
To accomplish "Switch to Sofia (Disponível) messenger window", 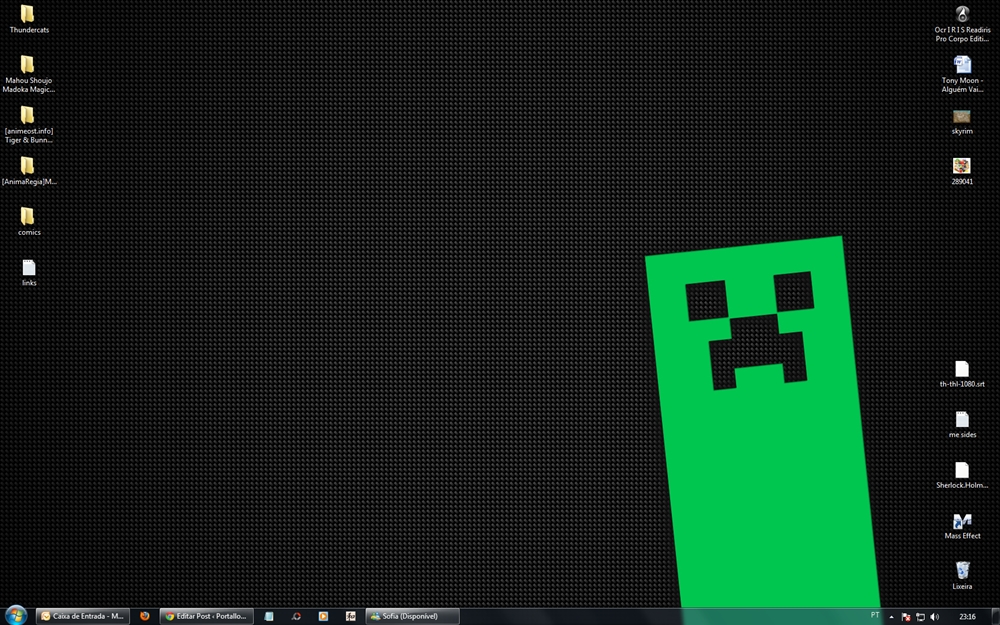I will (x=412, y=616).
